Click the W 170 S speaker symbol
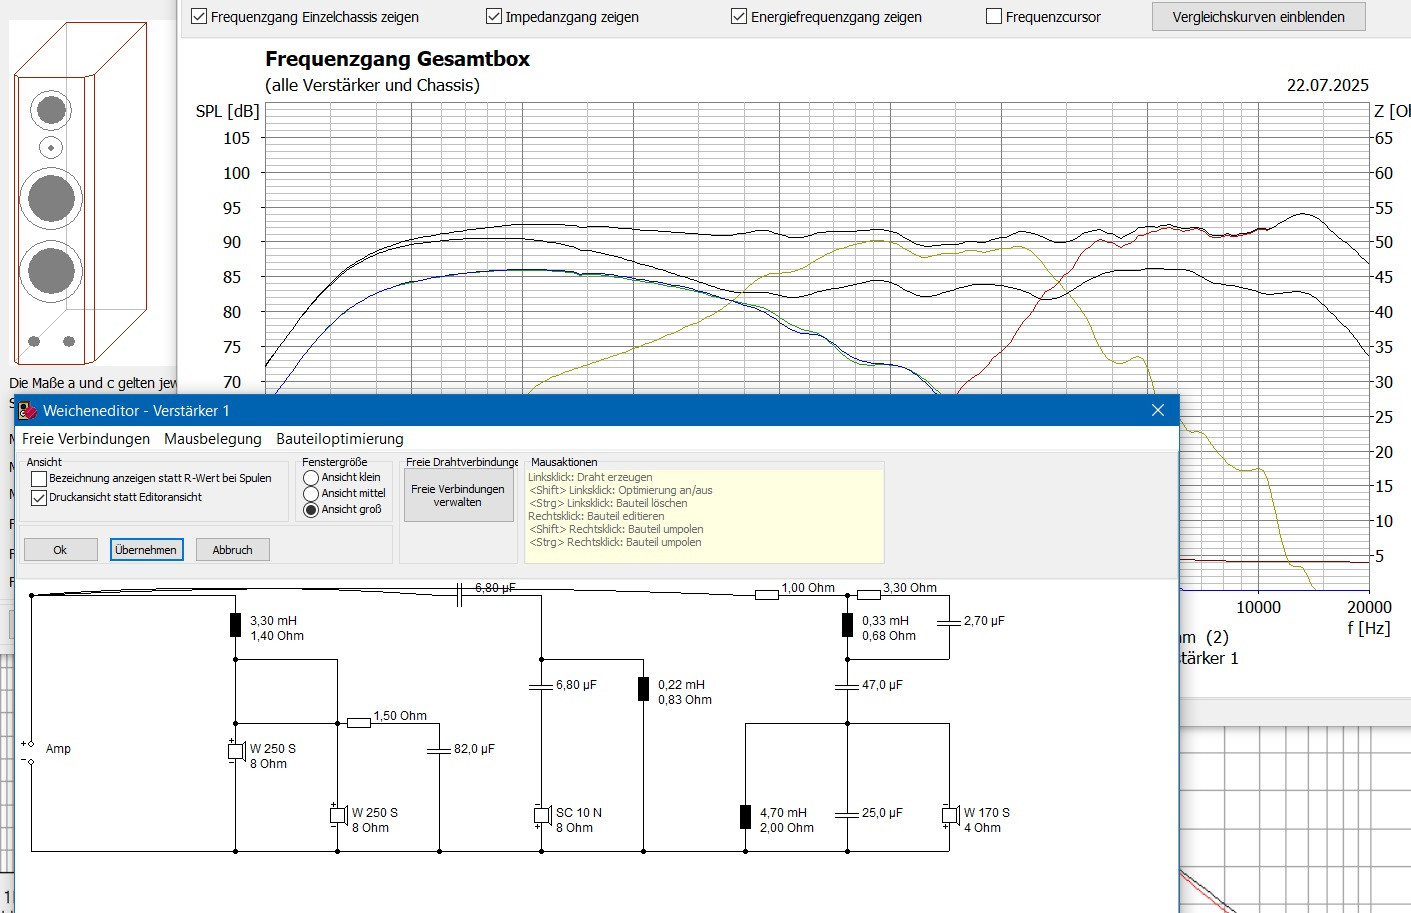Image resolution: width=1411 pixels, height=913 pixels. (x=949, y=816)
